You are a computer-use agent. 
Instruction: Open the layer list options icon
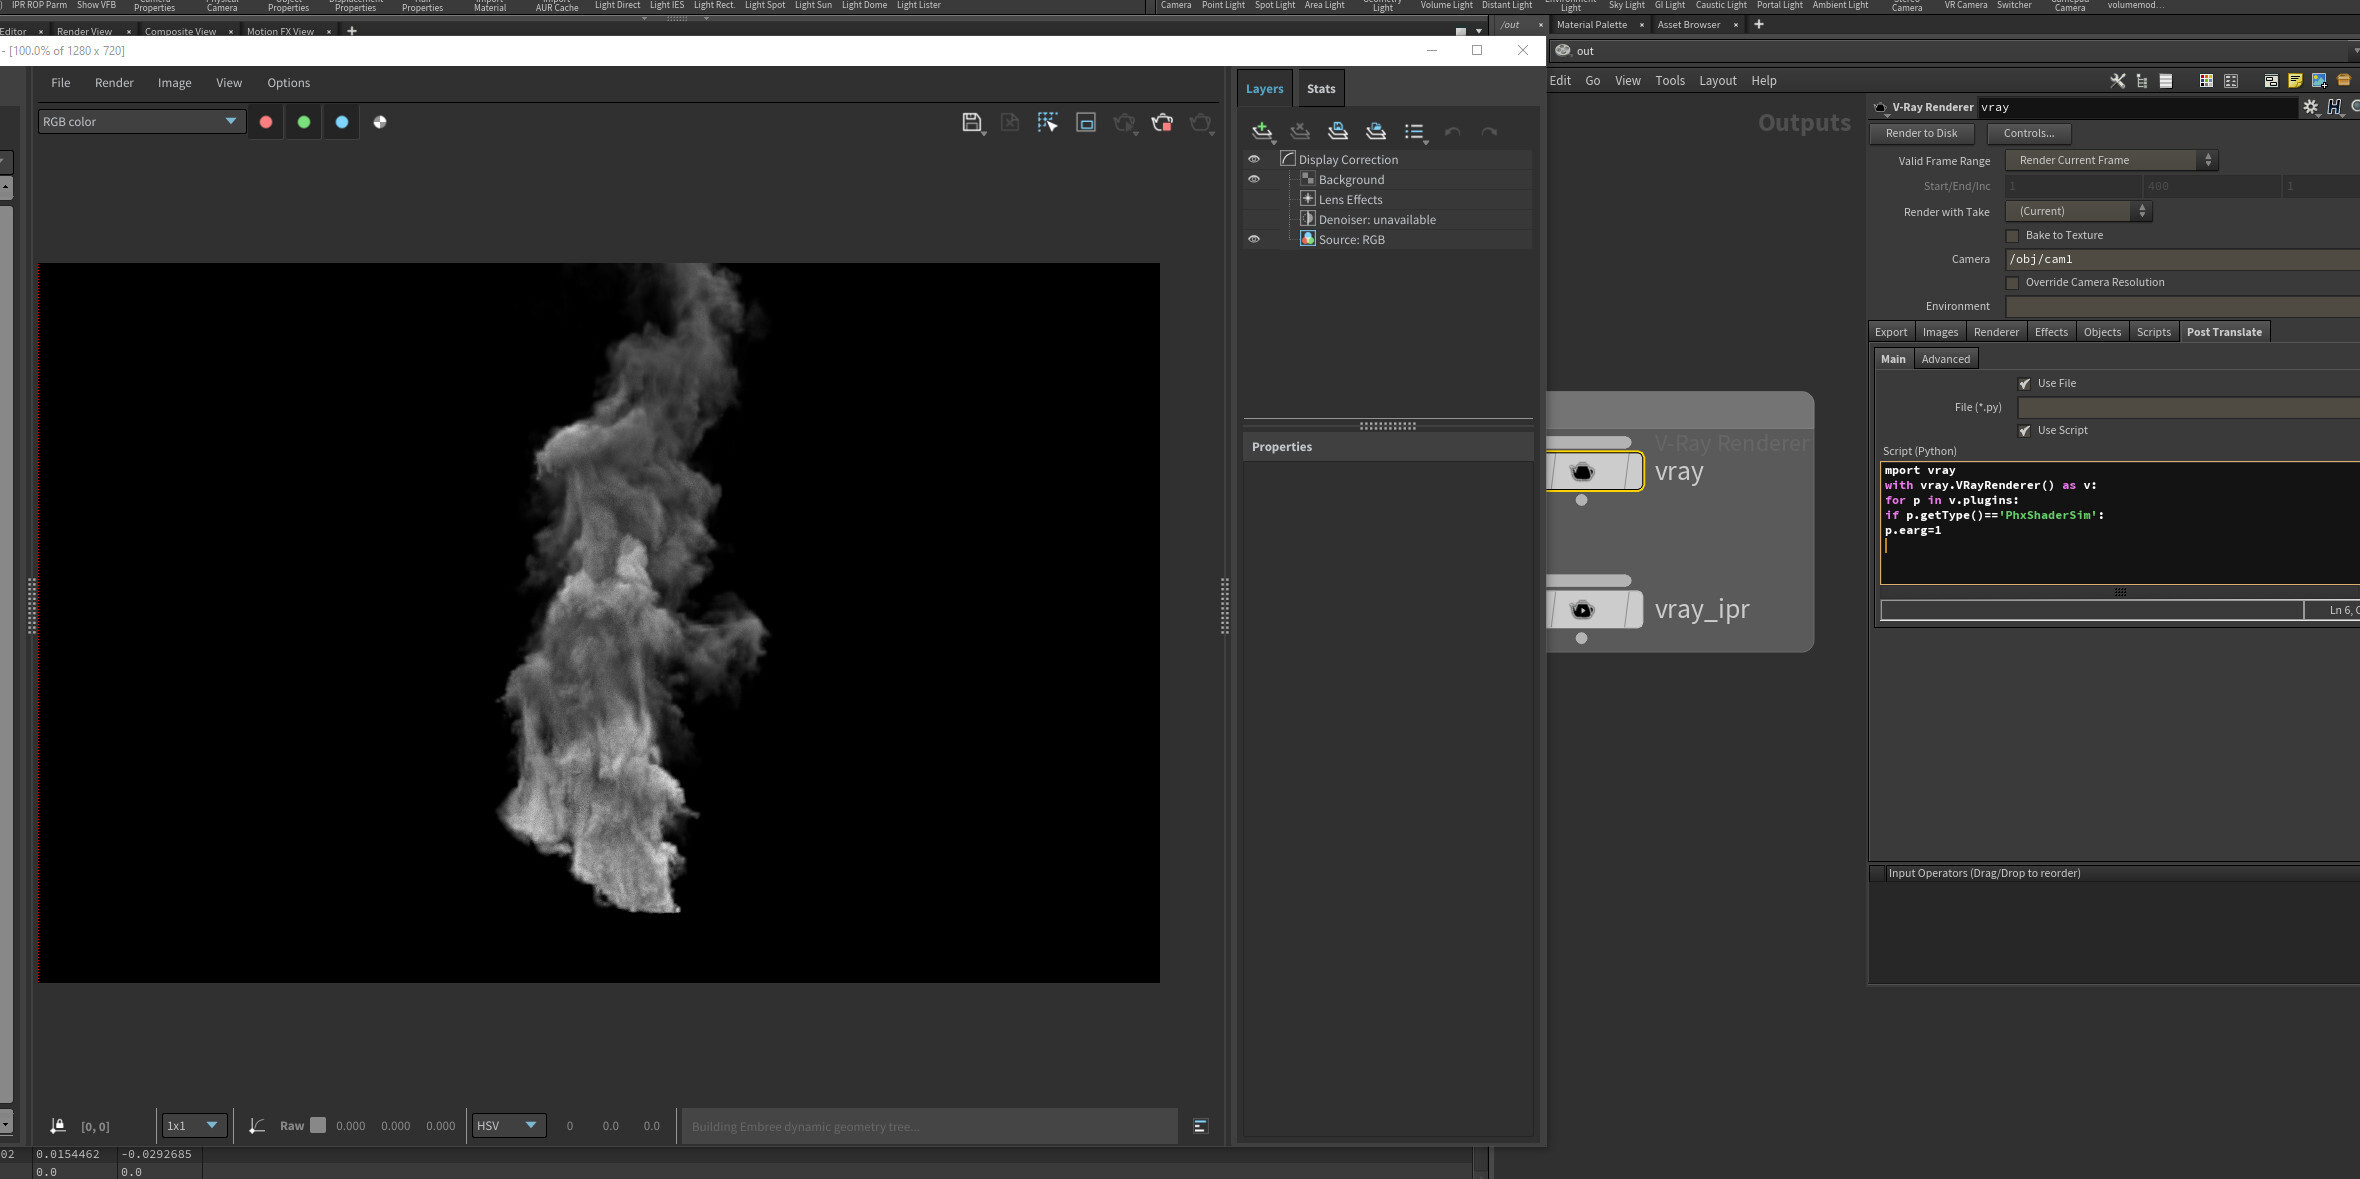pyautogui.click(x=1414, y=131)
